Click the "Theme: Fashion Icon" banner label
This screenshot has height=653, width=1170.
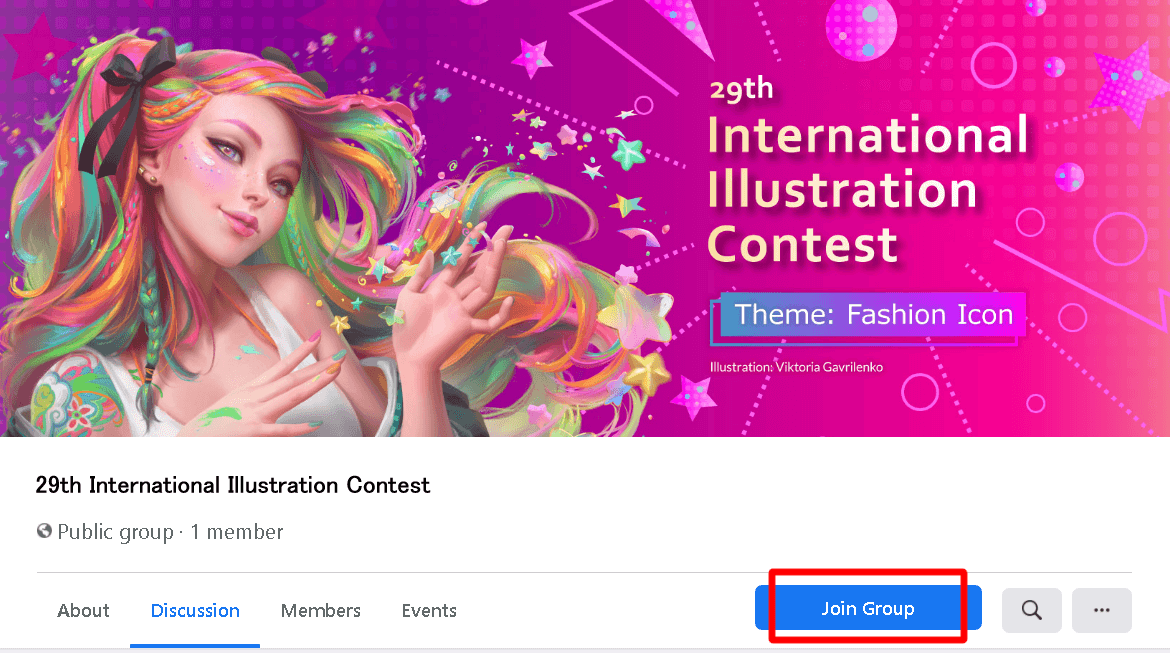(x=873, y=315)
